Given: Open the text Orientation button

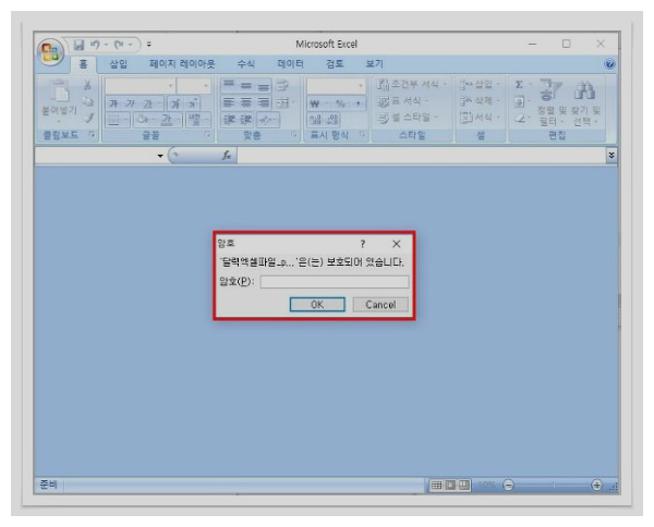Looking at the screenshot, I should 268,120.
